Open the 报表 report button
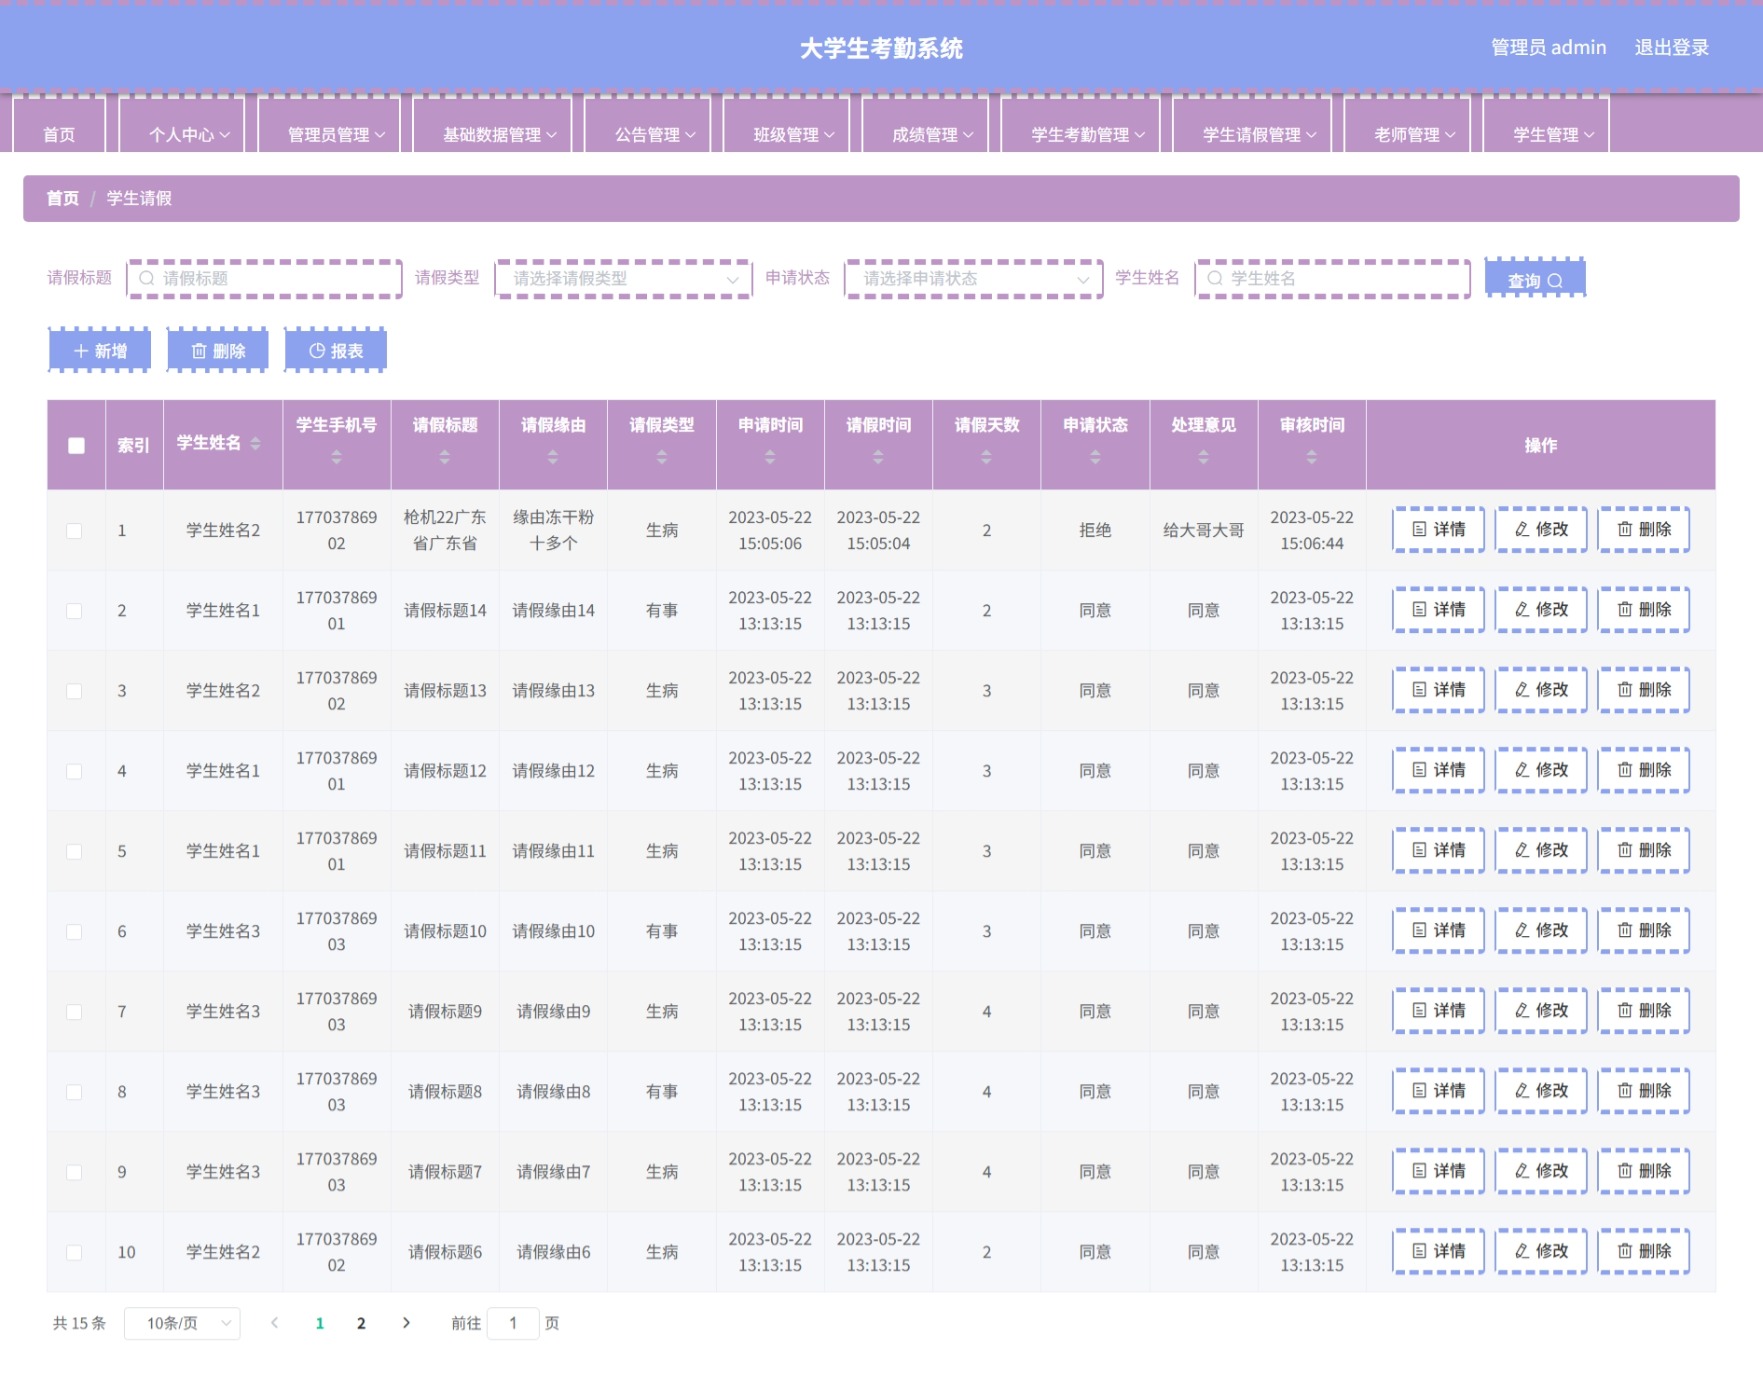Image resolution: width=1763 pixels, height=1373 pixels. tap(335, 351)
